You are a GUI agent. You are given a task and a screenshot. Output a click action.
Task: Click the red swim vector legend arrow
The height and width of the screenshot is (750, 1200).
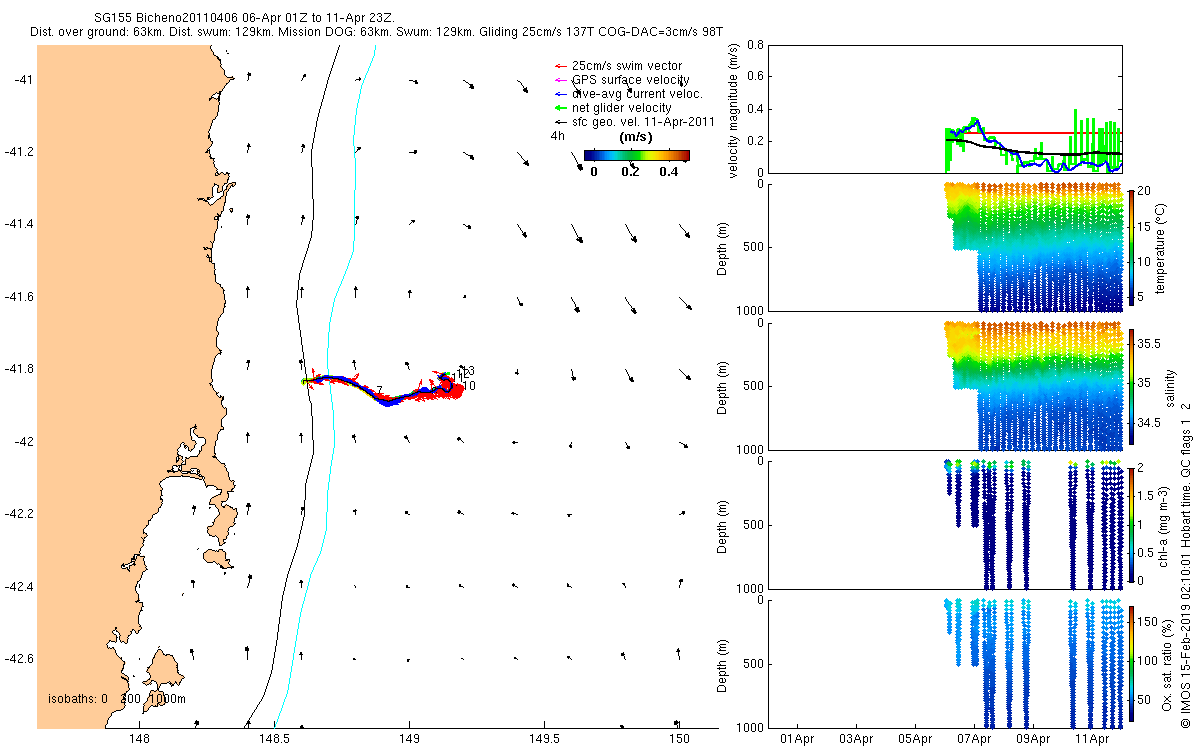pyautogui.click(x=560, y=66)
